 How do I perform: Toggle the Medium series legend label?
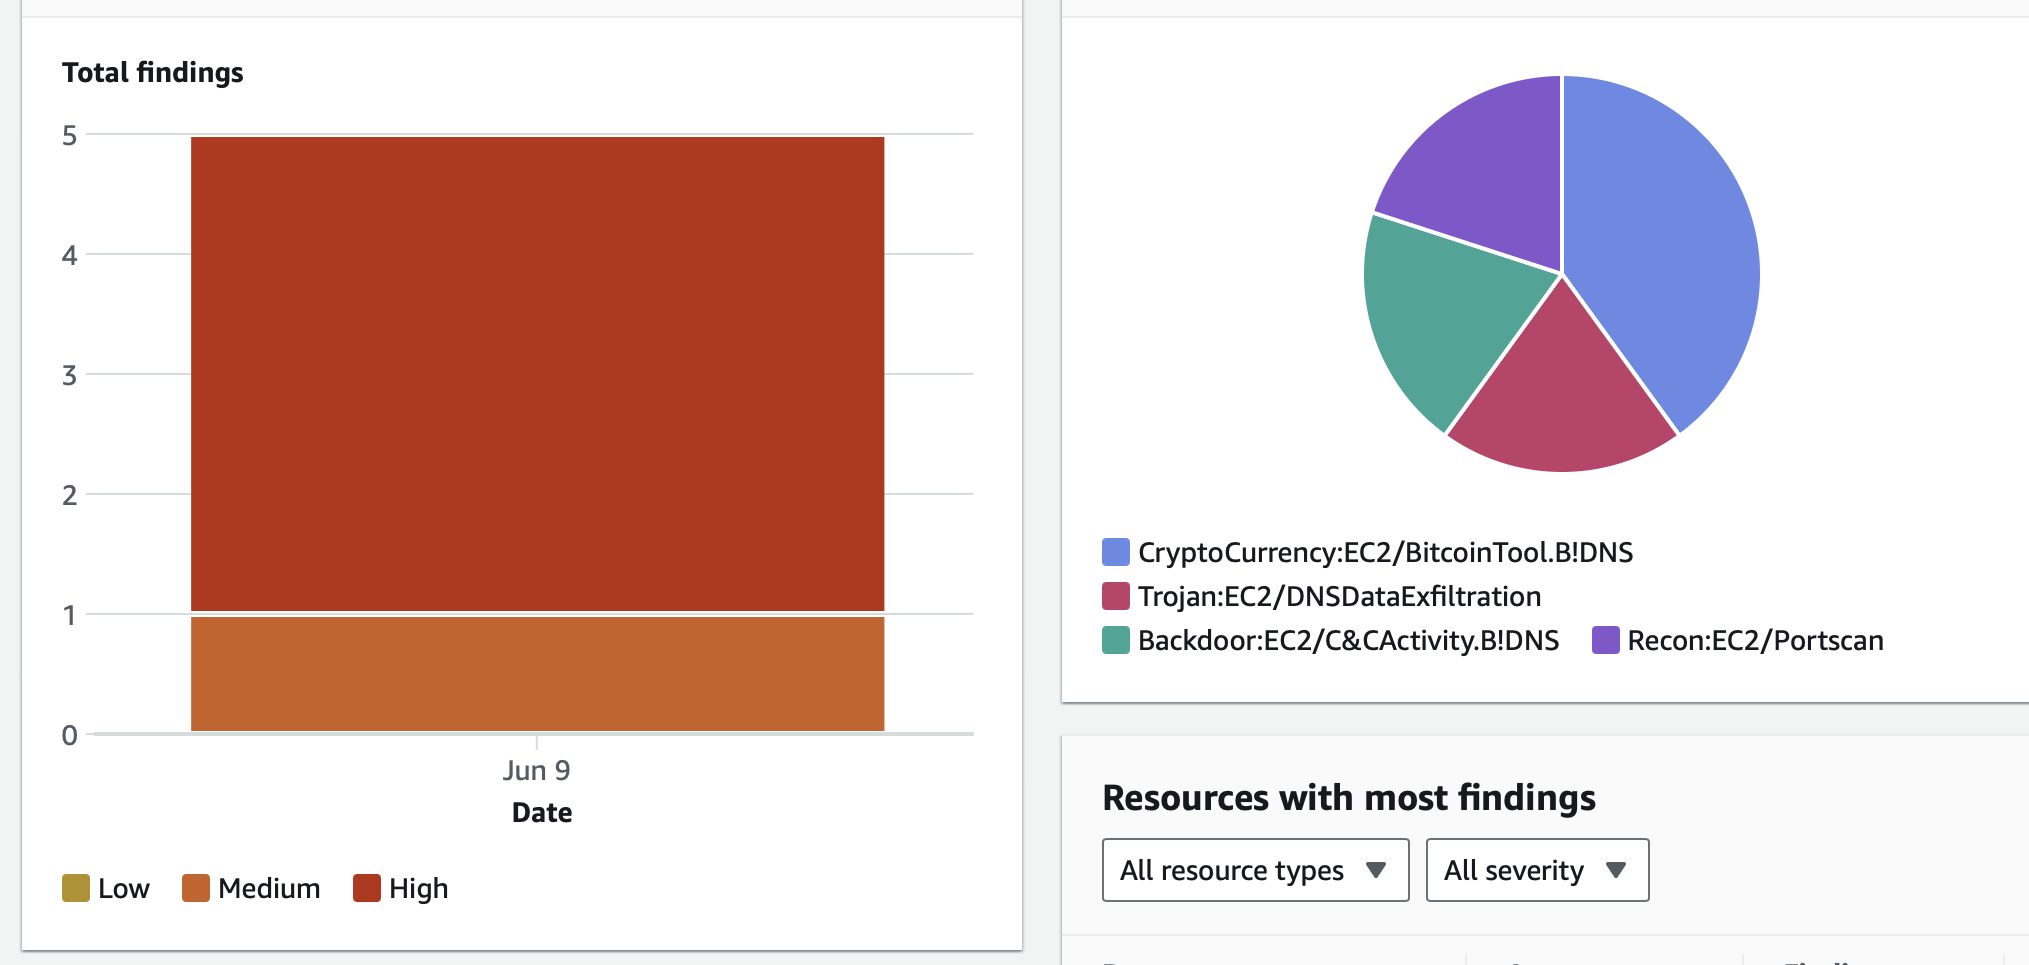pos(269,888)
